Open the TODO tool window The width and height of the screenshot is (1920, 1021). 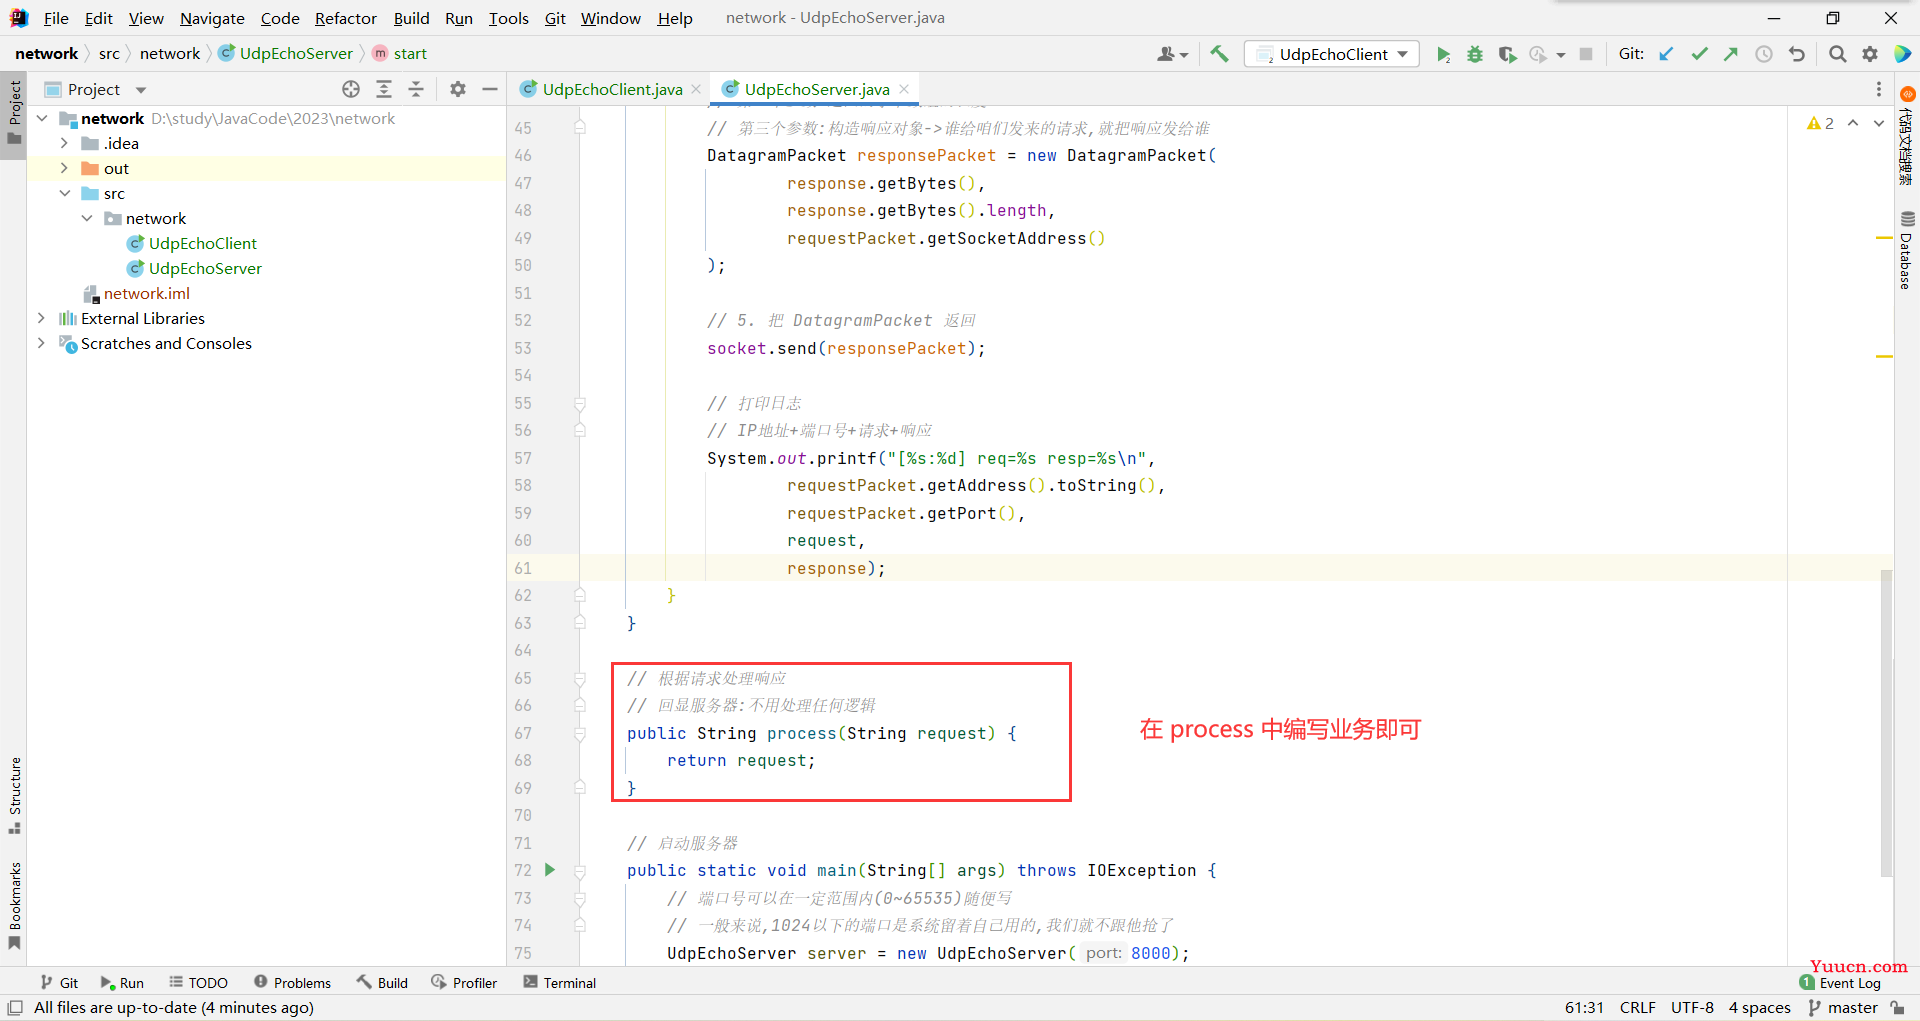198,983
